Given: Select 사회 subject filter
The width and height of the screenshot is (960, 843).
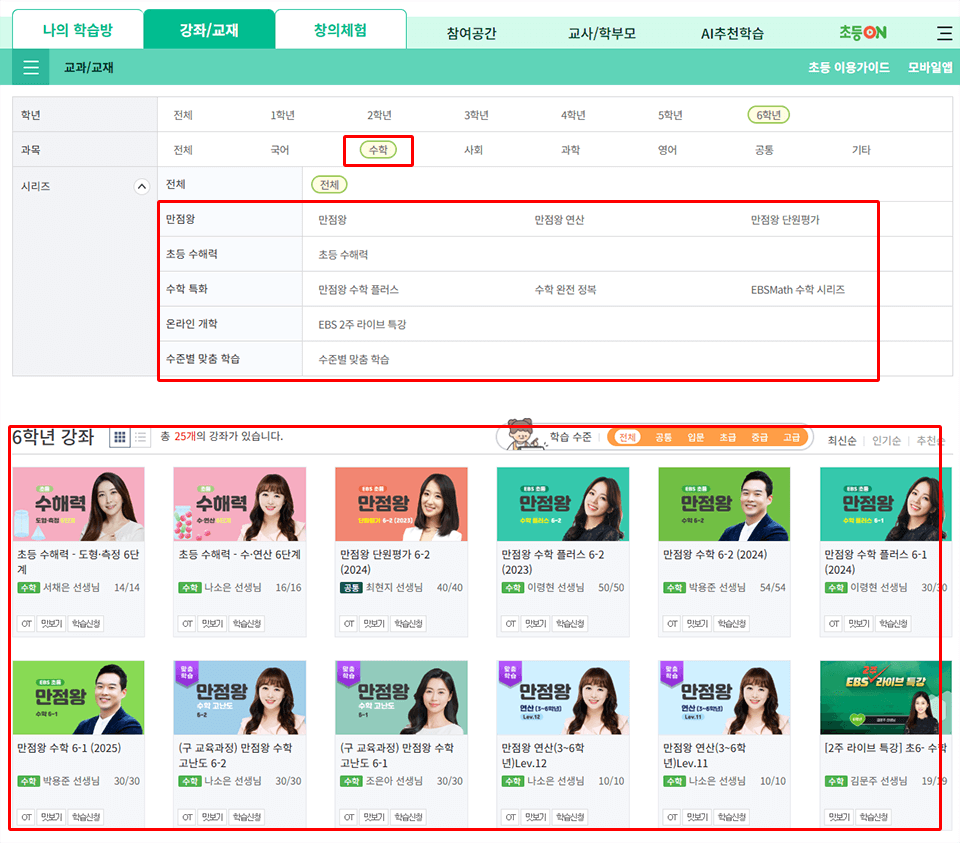Looking at the screenshot, I should click(474, 150).
